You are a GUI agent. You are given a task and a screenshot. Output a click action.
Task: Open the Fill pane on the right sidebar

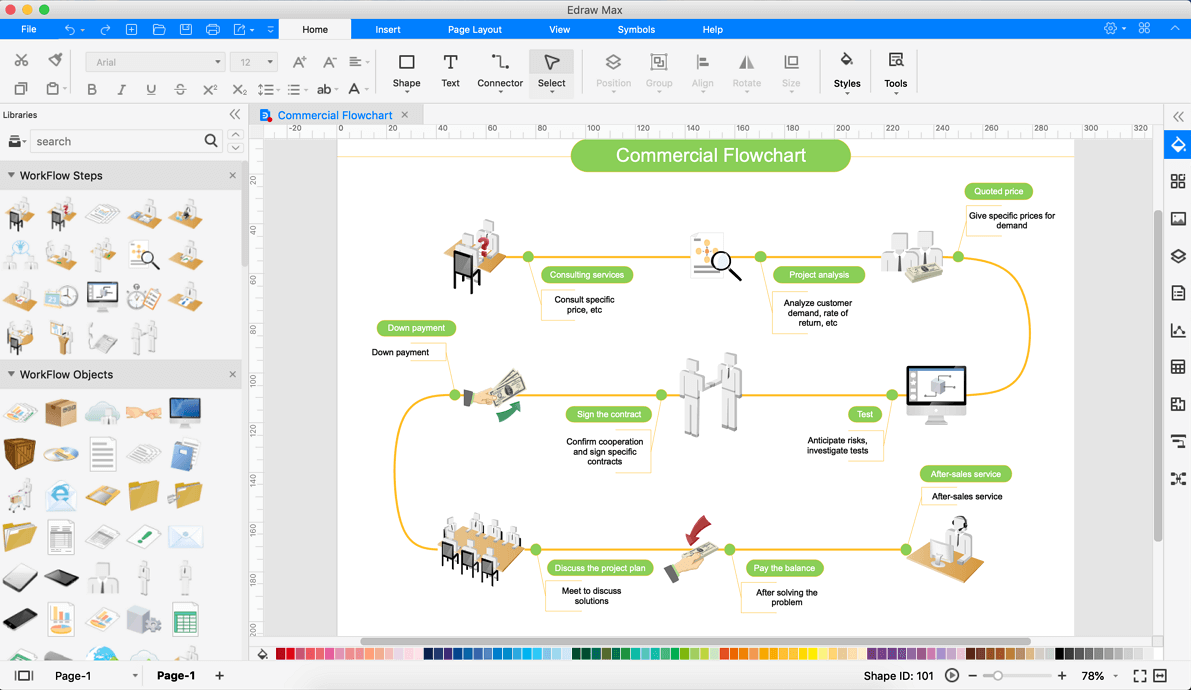pos(1177,144)
